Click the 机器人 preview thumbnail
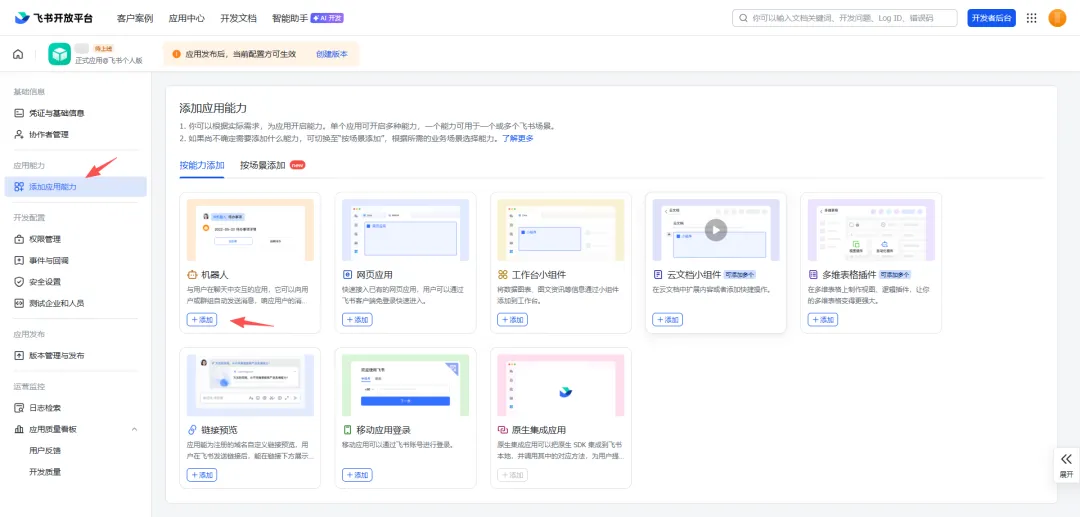This screenshot has width=1080, height=517. point(250,230)
